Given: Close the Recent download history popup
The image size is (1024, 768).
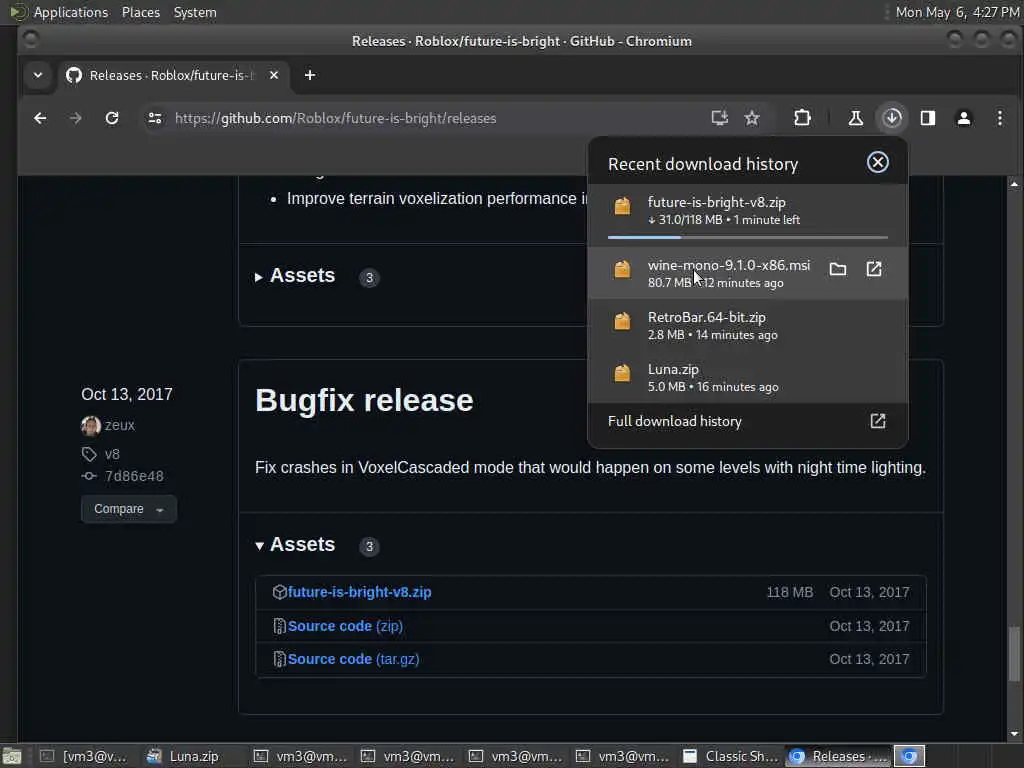Looking at the screenshot, I should 878,163.
